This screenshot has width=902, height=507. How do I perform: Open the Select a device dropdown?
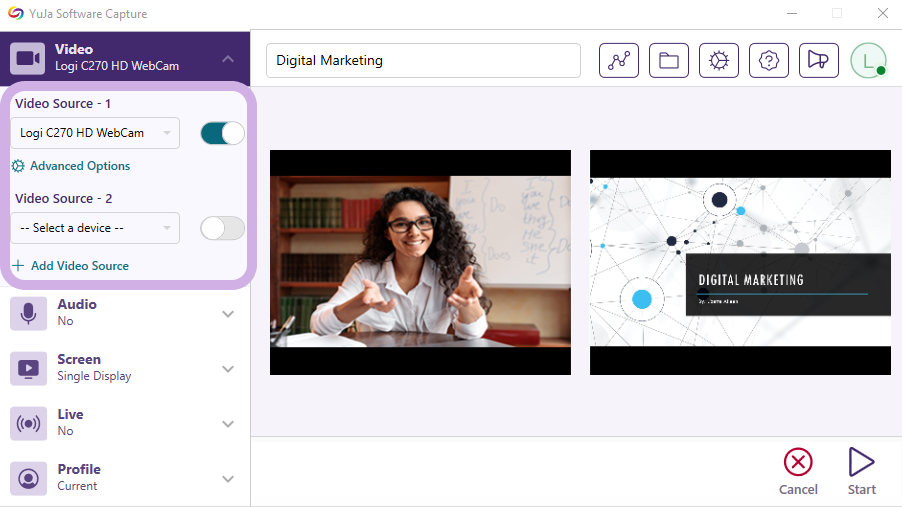(x=95, y=228)
